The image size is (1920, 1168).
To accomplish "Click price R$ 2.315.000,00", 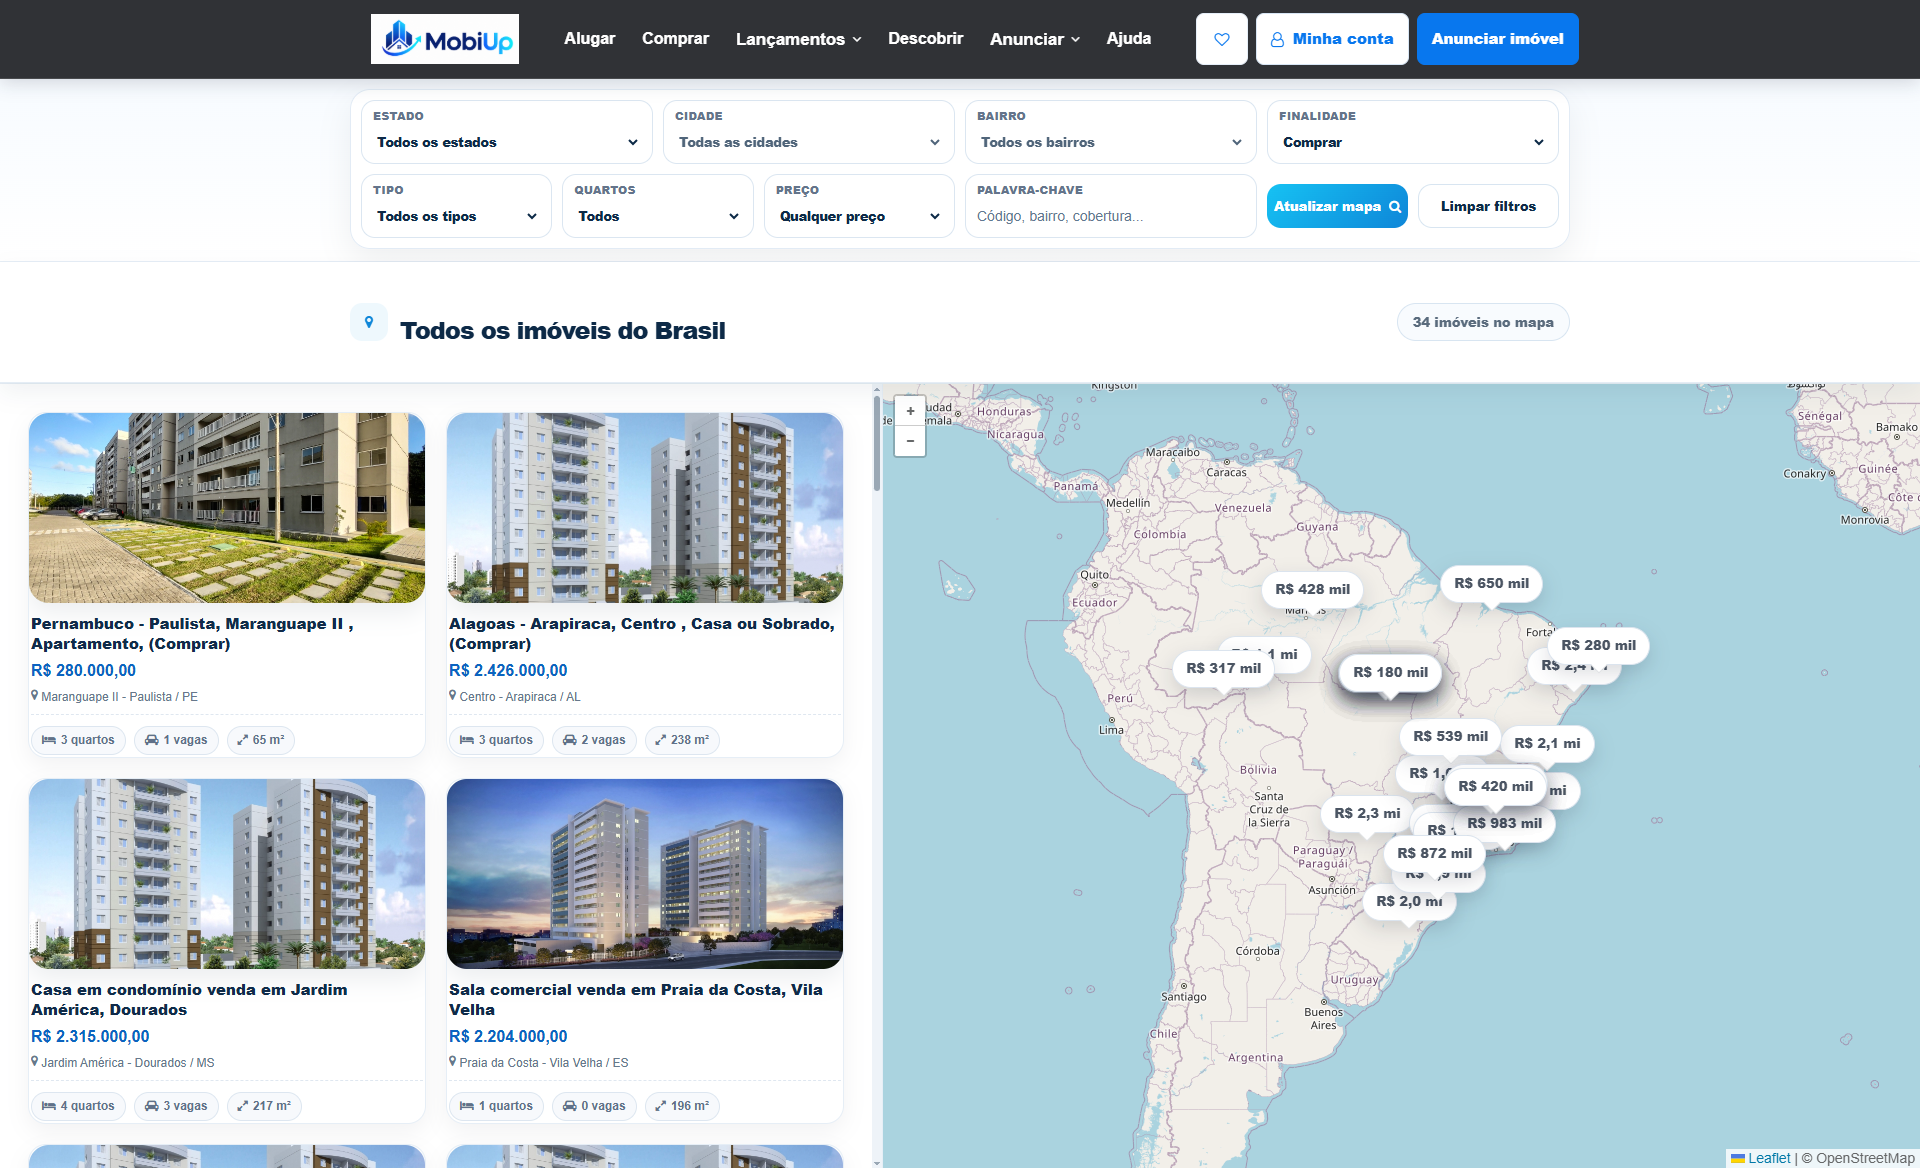I will click(x=90, y=1037).
